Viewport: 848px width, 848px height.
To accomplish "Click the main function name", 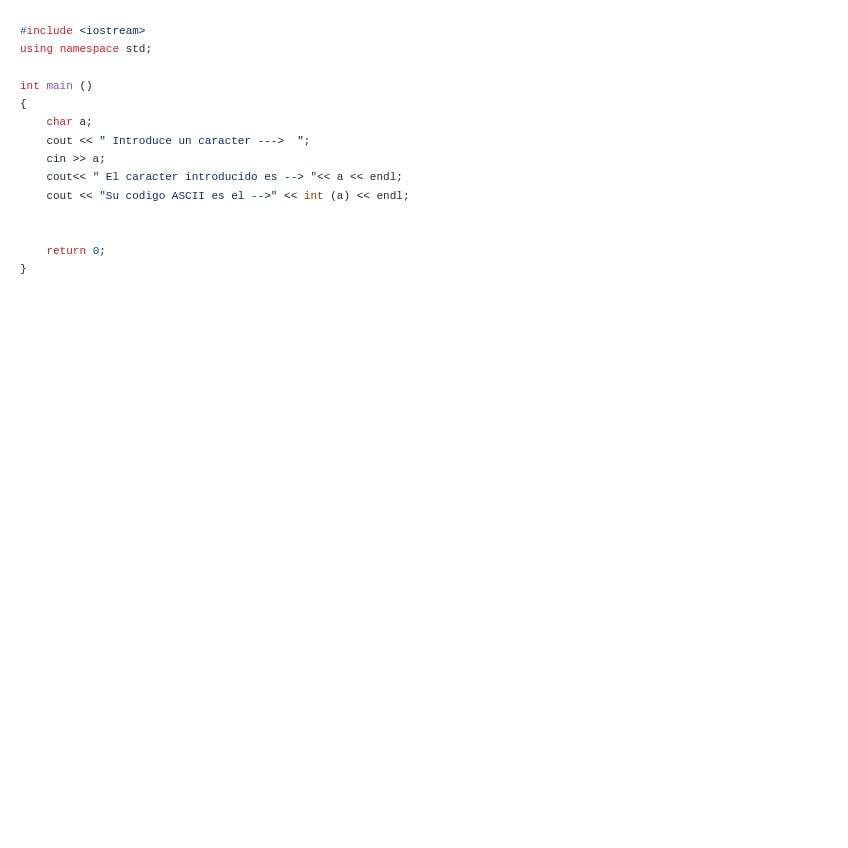I will 59,85.
